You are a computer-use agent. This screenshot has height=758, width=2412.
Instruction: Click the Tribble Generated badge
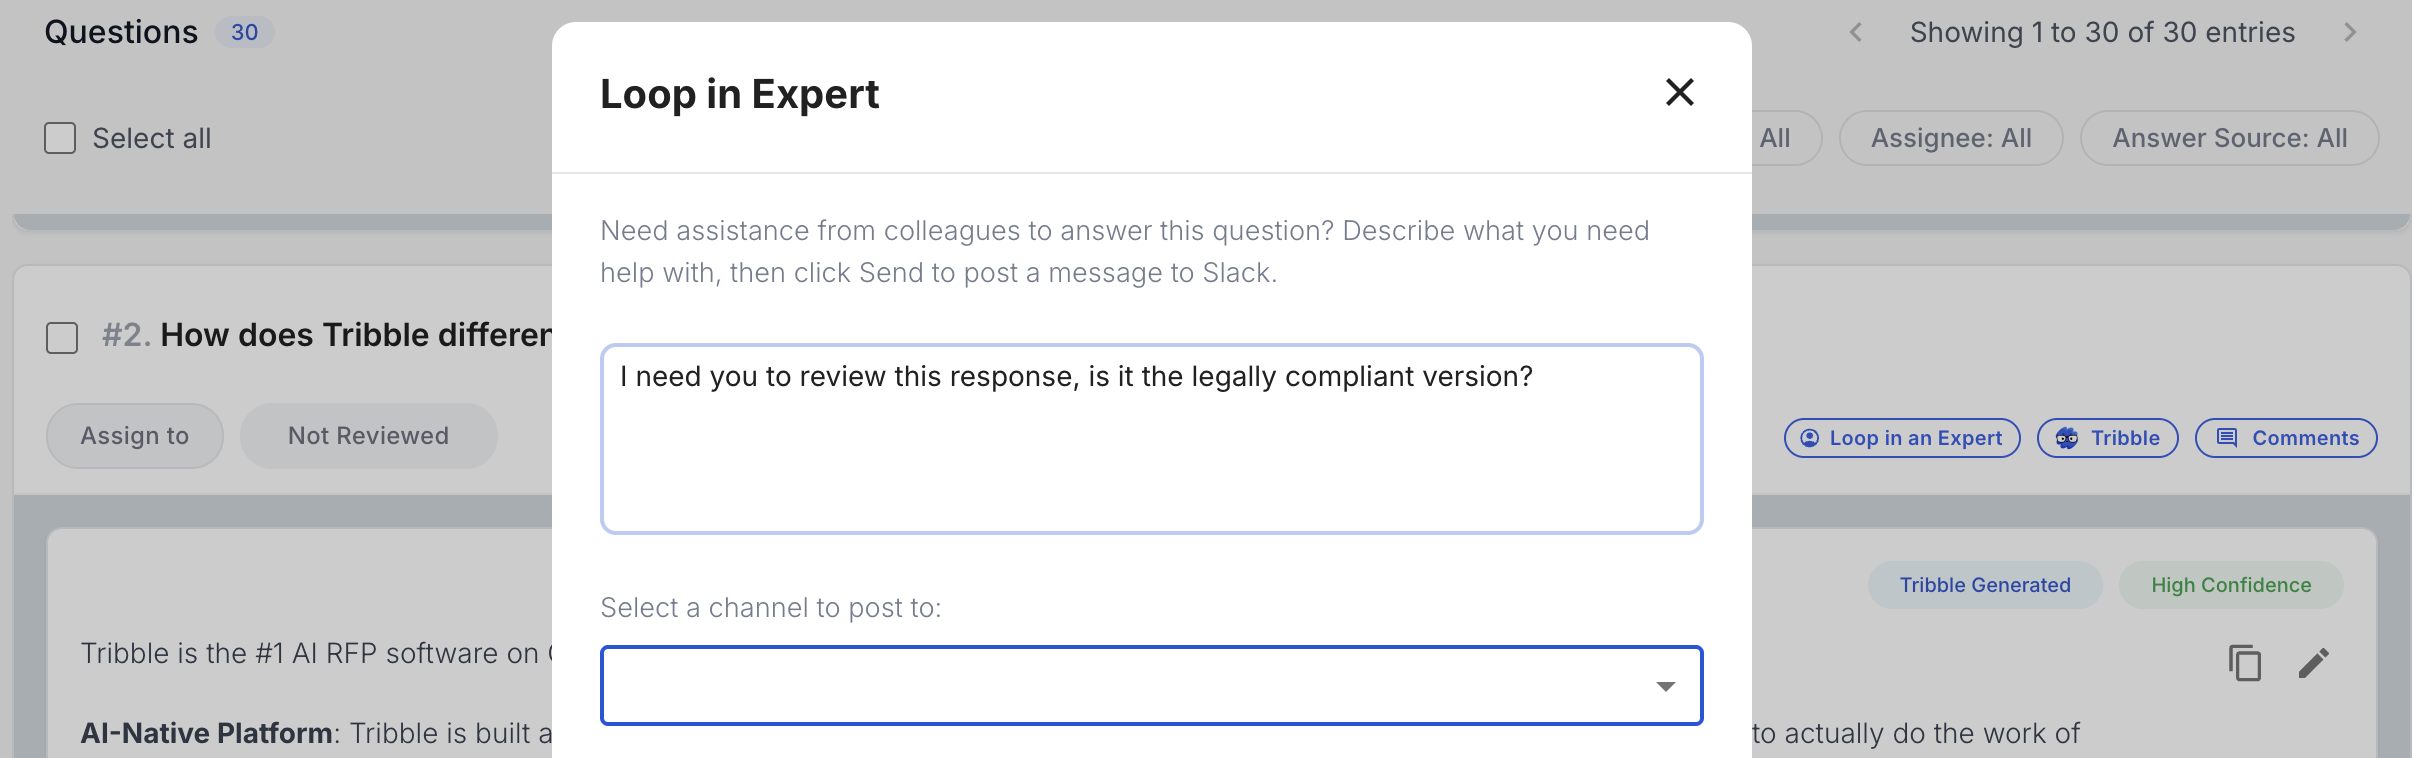(1983, 585)
